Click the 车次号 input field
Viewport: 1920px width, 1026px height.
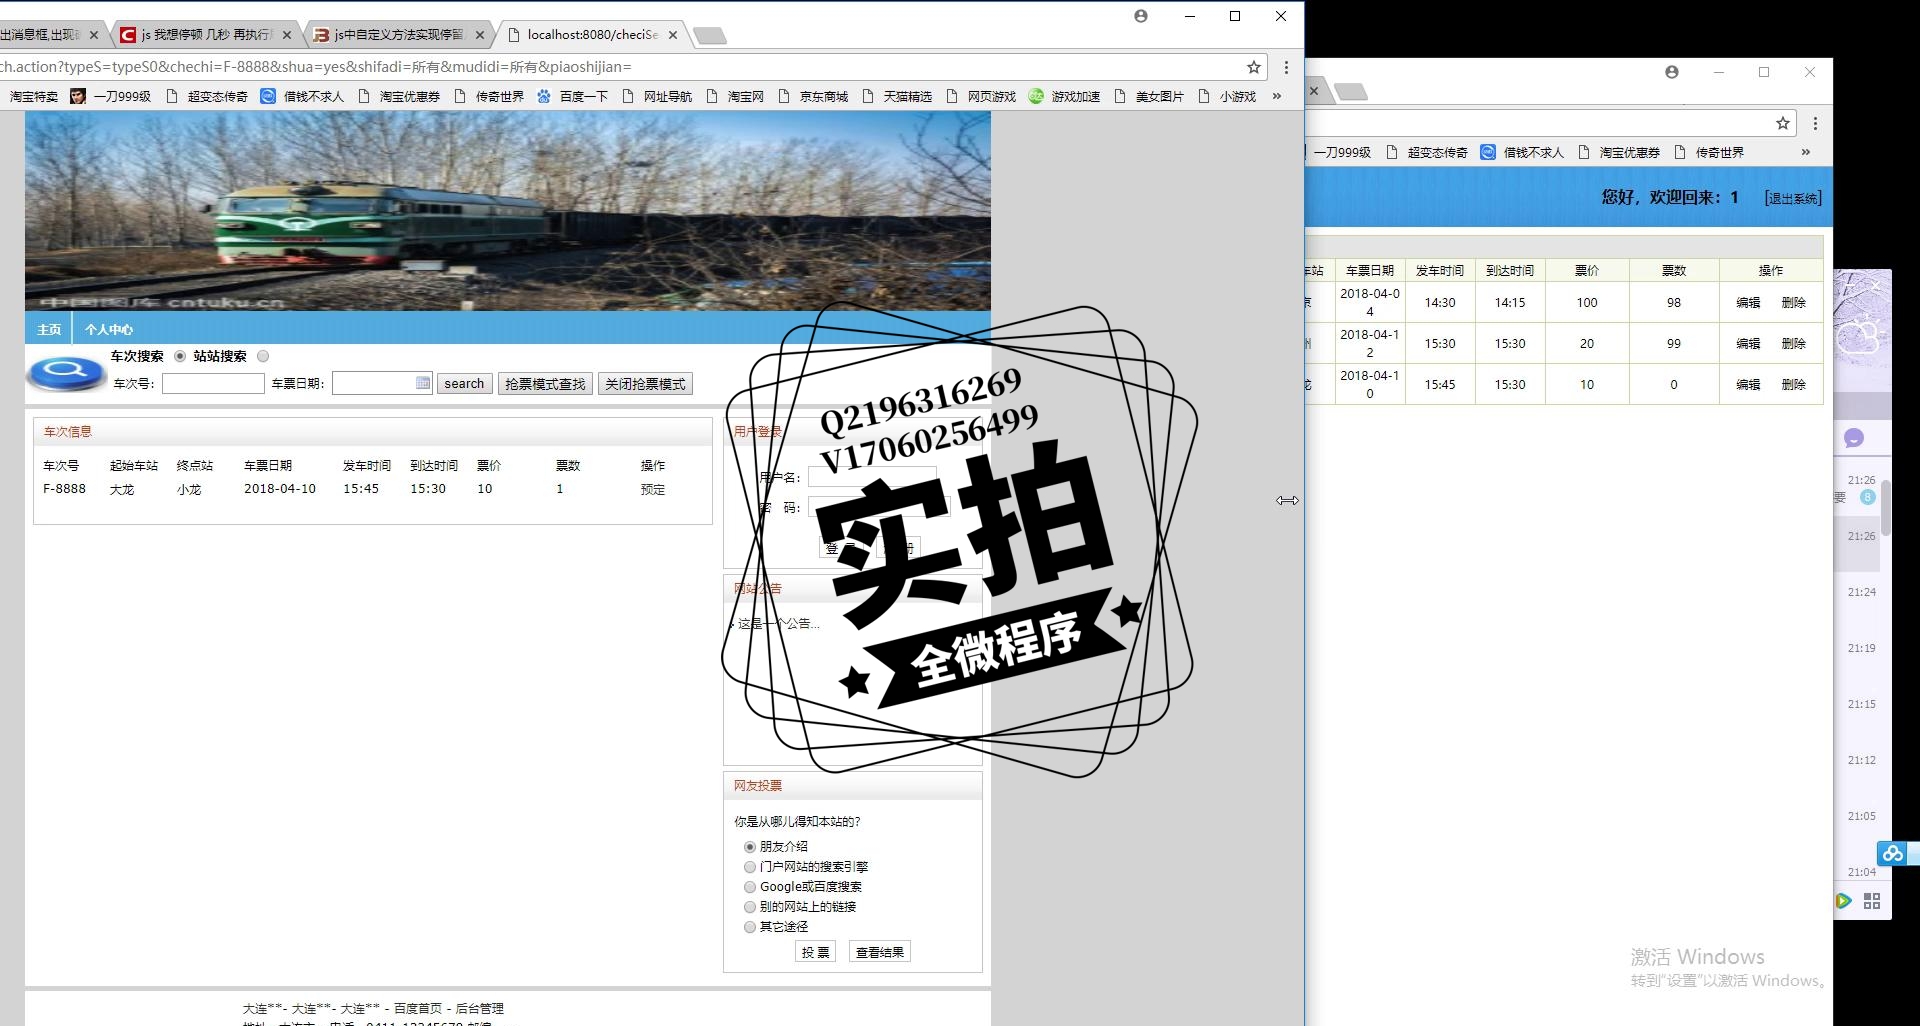click(x=213, y=384)
